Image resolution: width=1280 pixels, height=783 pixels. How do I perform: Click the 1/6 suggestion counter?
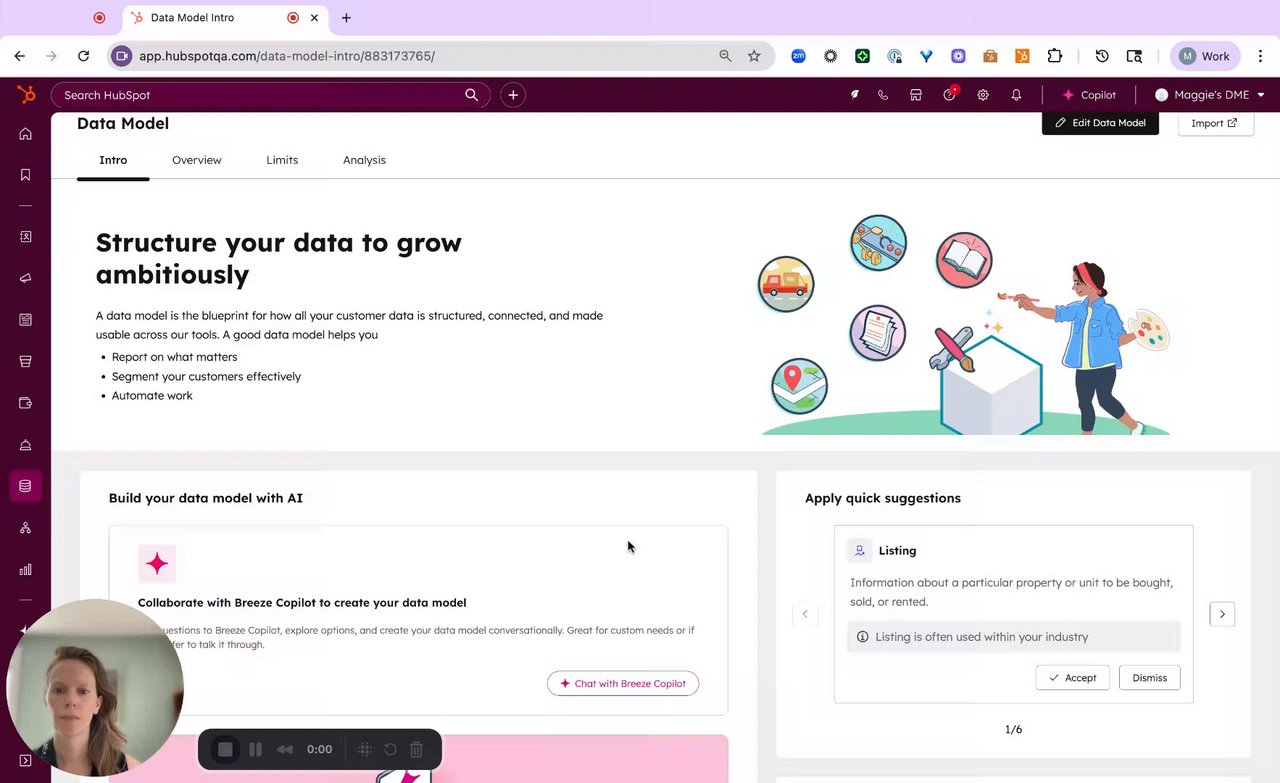1013,729
